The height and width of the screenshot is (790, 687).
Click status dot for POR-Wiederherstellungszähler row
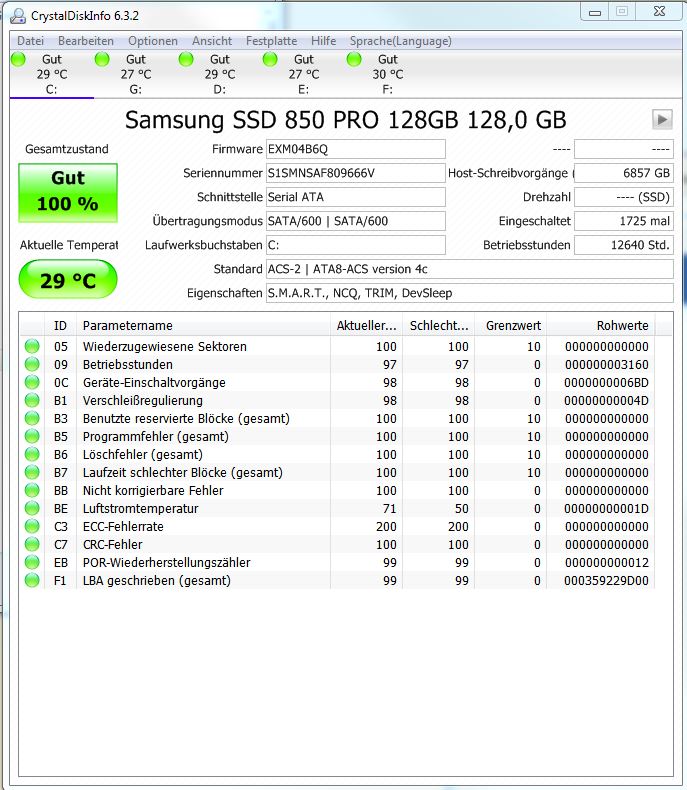[32, 562]
